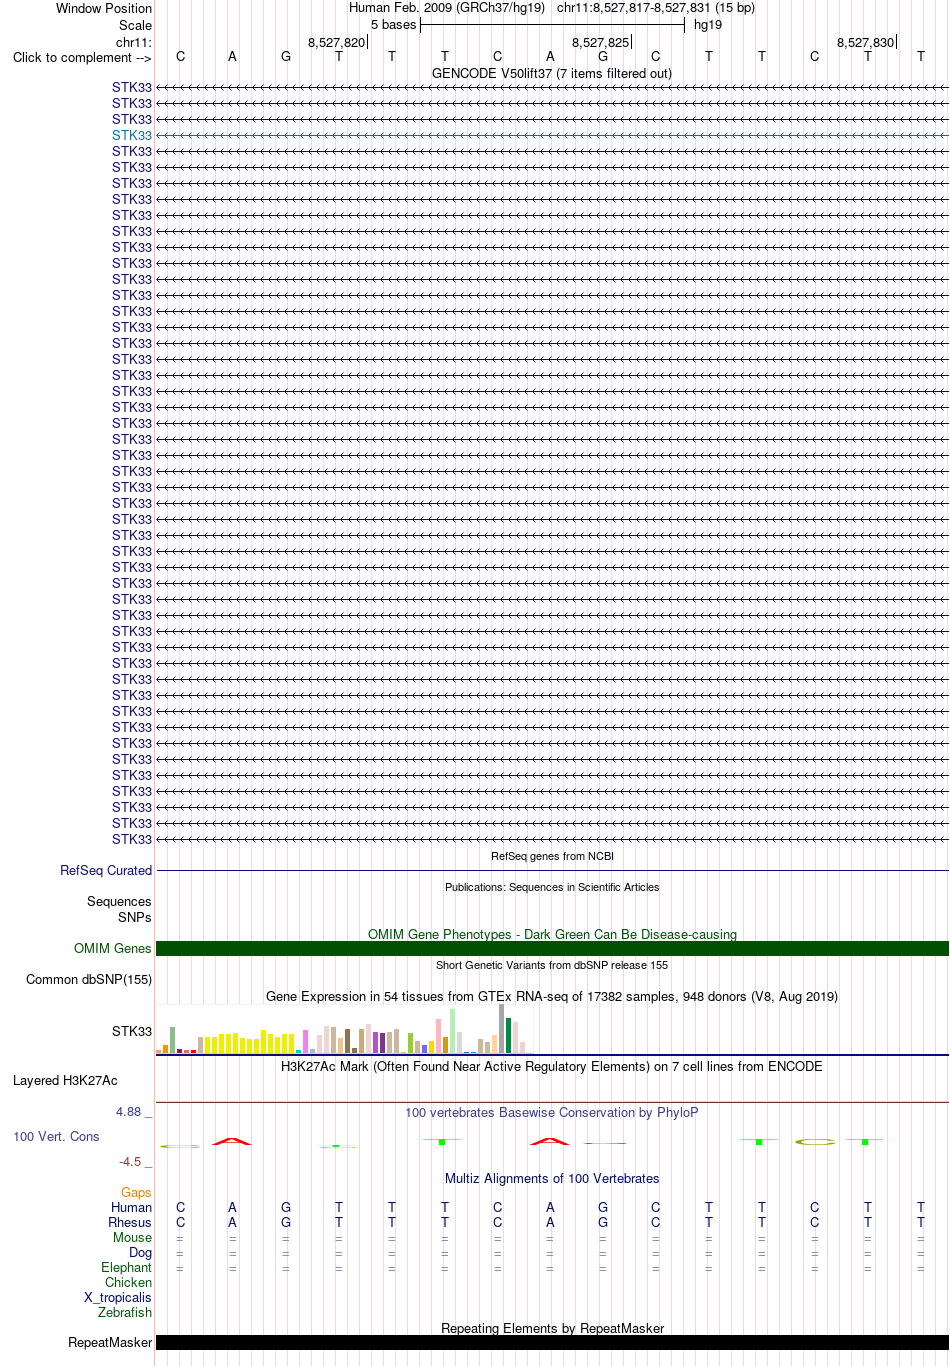
Task: Click the SNPs track label
Action: point(135,917)
